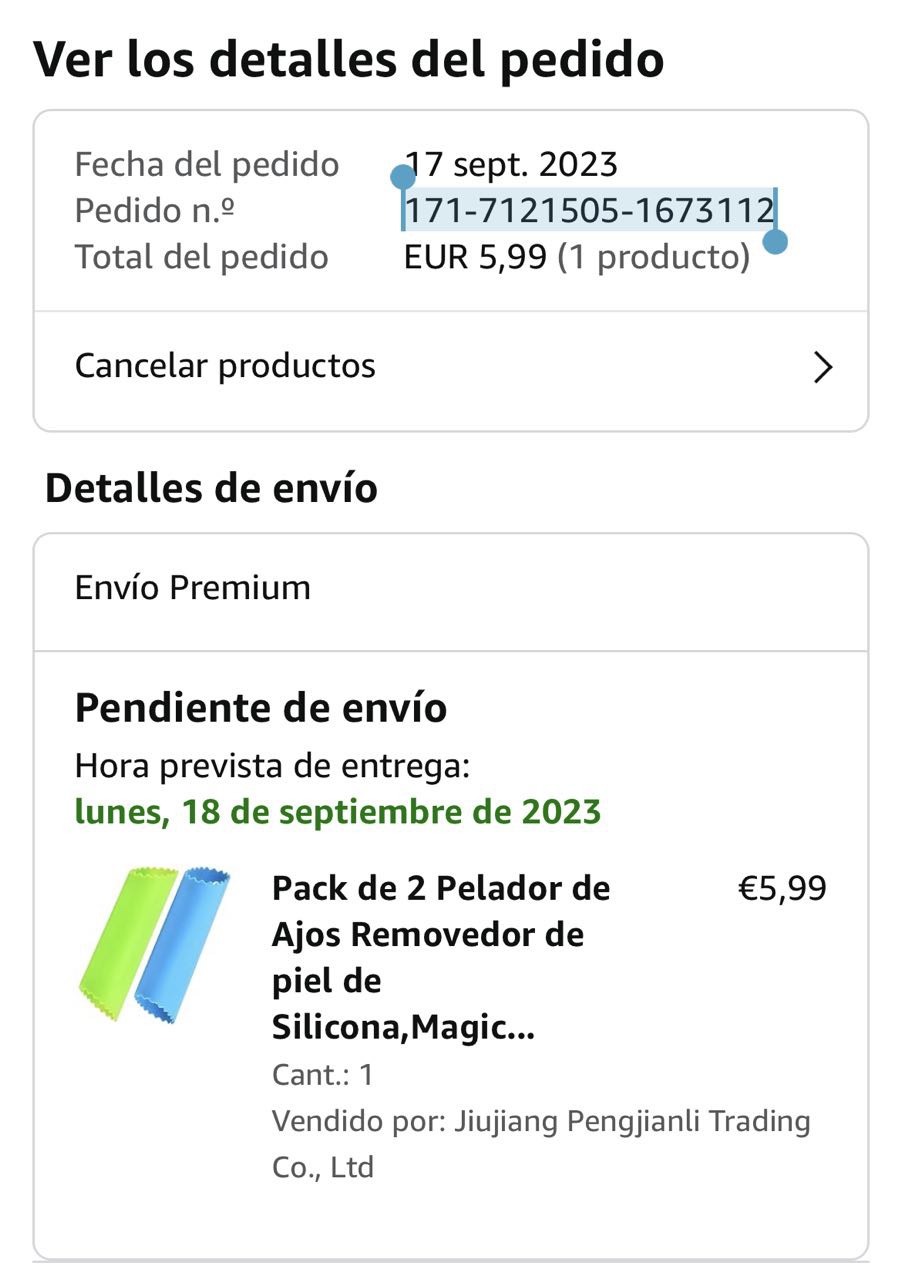This screenshot has width=902, height=1280.
Task: Tap the garlic peeler product thumbnail
Action: tap(156, 945)
